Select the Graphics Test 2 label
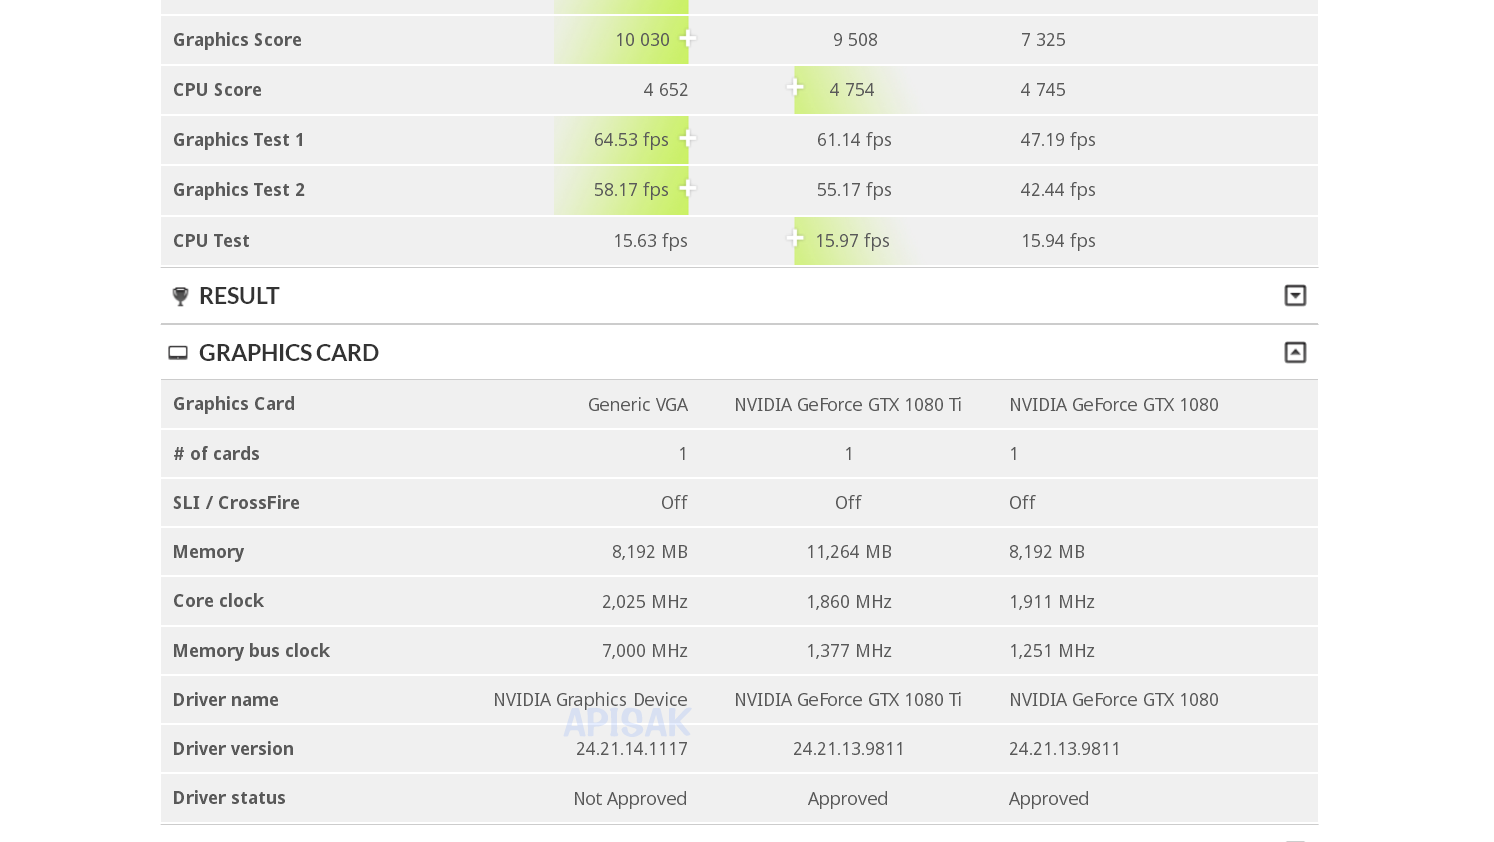This screenshot has width=1494, height=842. (x=239, y=190)
